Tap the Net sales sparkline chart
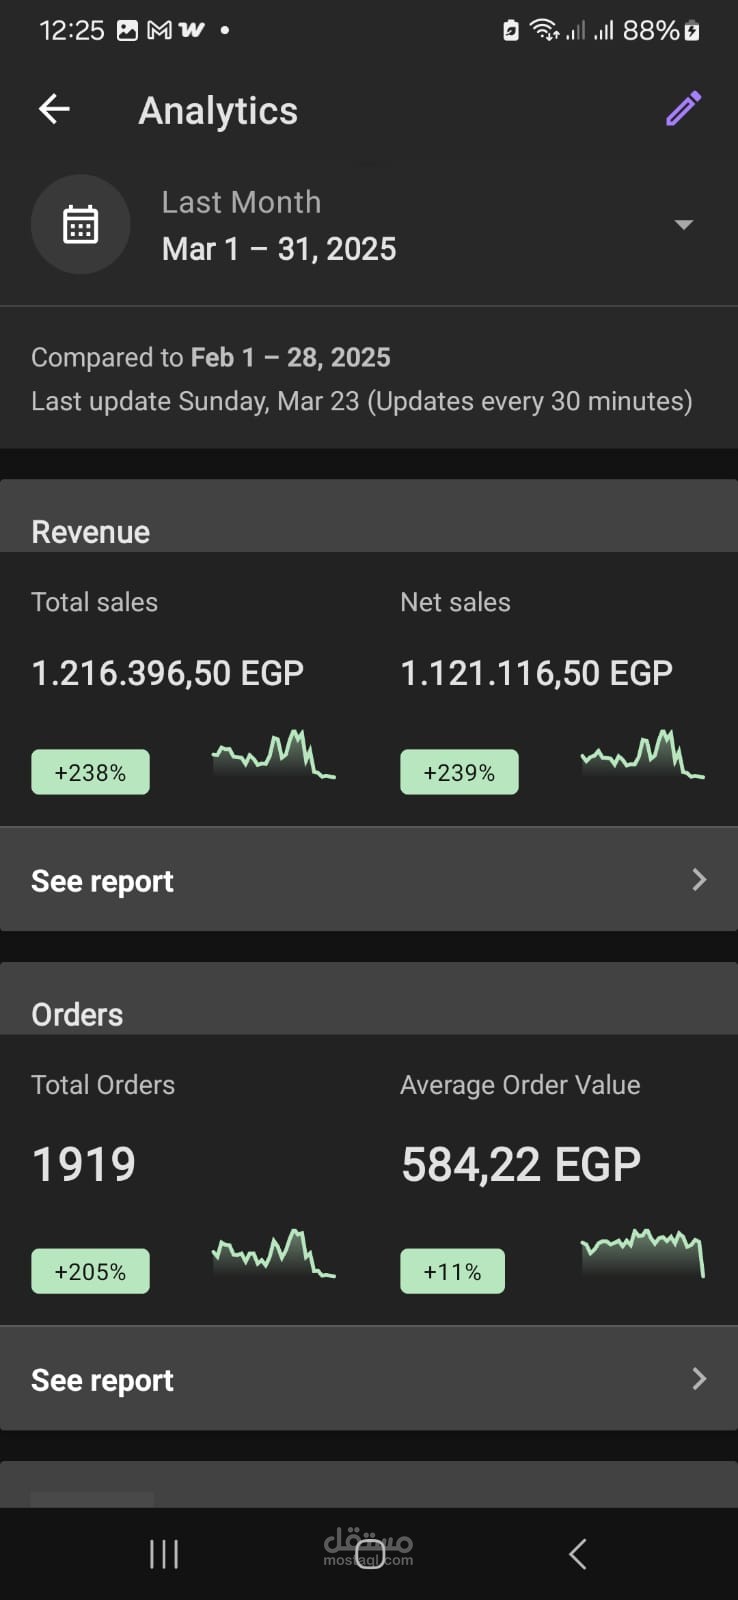Image resolution: width=738 pixels, height=1600 pixels. (642, 755)
